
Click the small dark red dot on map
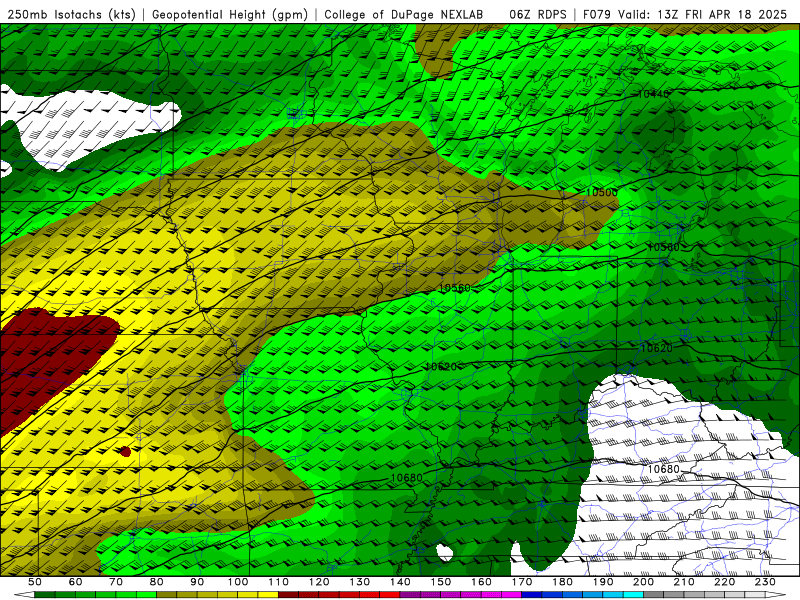coord(126,452)
